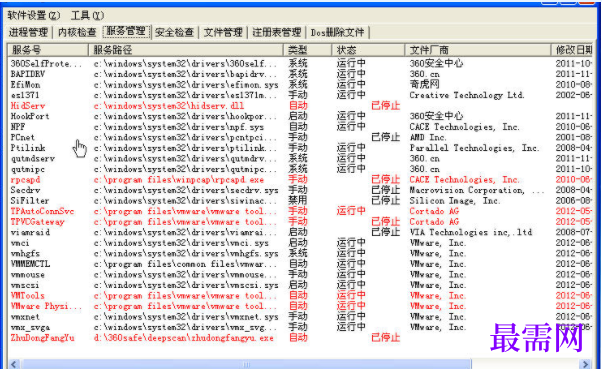Select the HookPort service row

pos(301,116)
